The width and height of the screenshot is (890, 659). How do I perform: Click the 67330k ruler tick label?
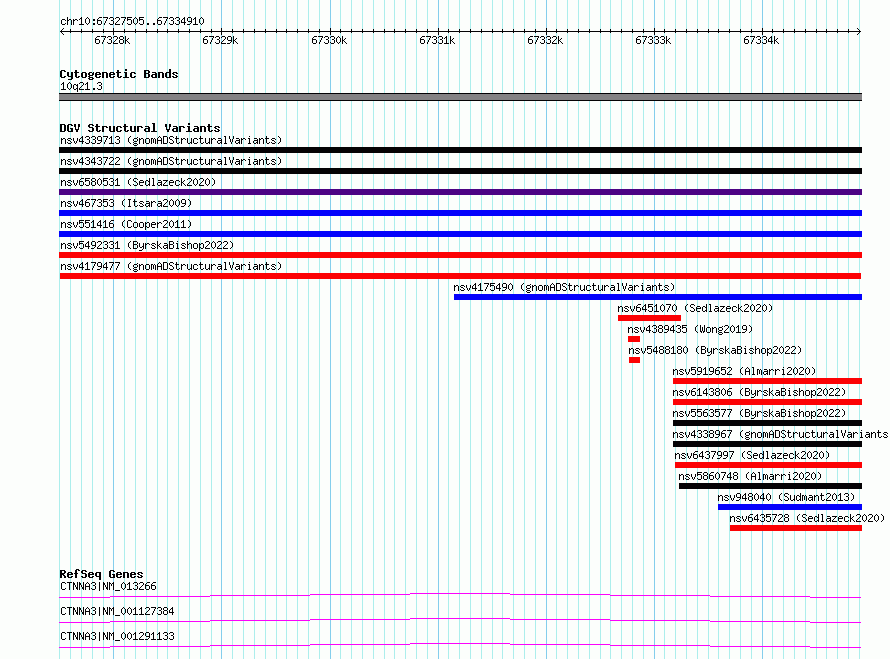click(x=329, y=41)
